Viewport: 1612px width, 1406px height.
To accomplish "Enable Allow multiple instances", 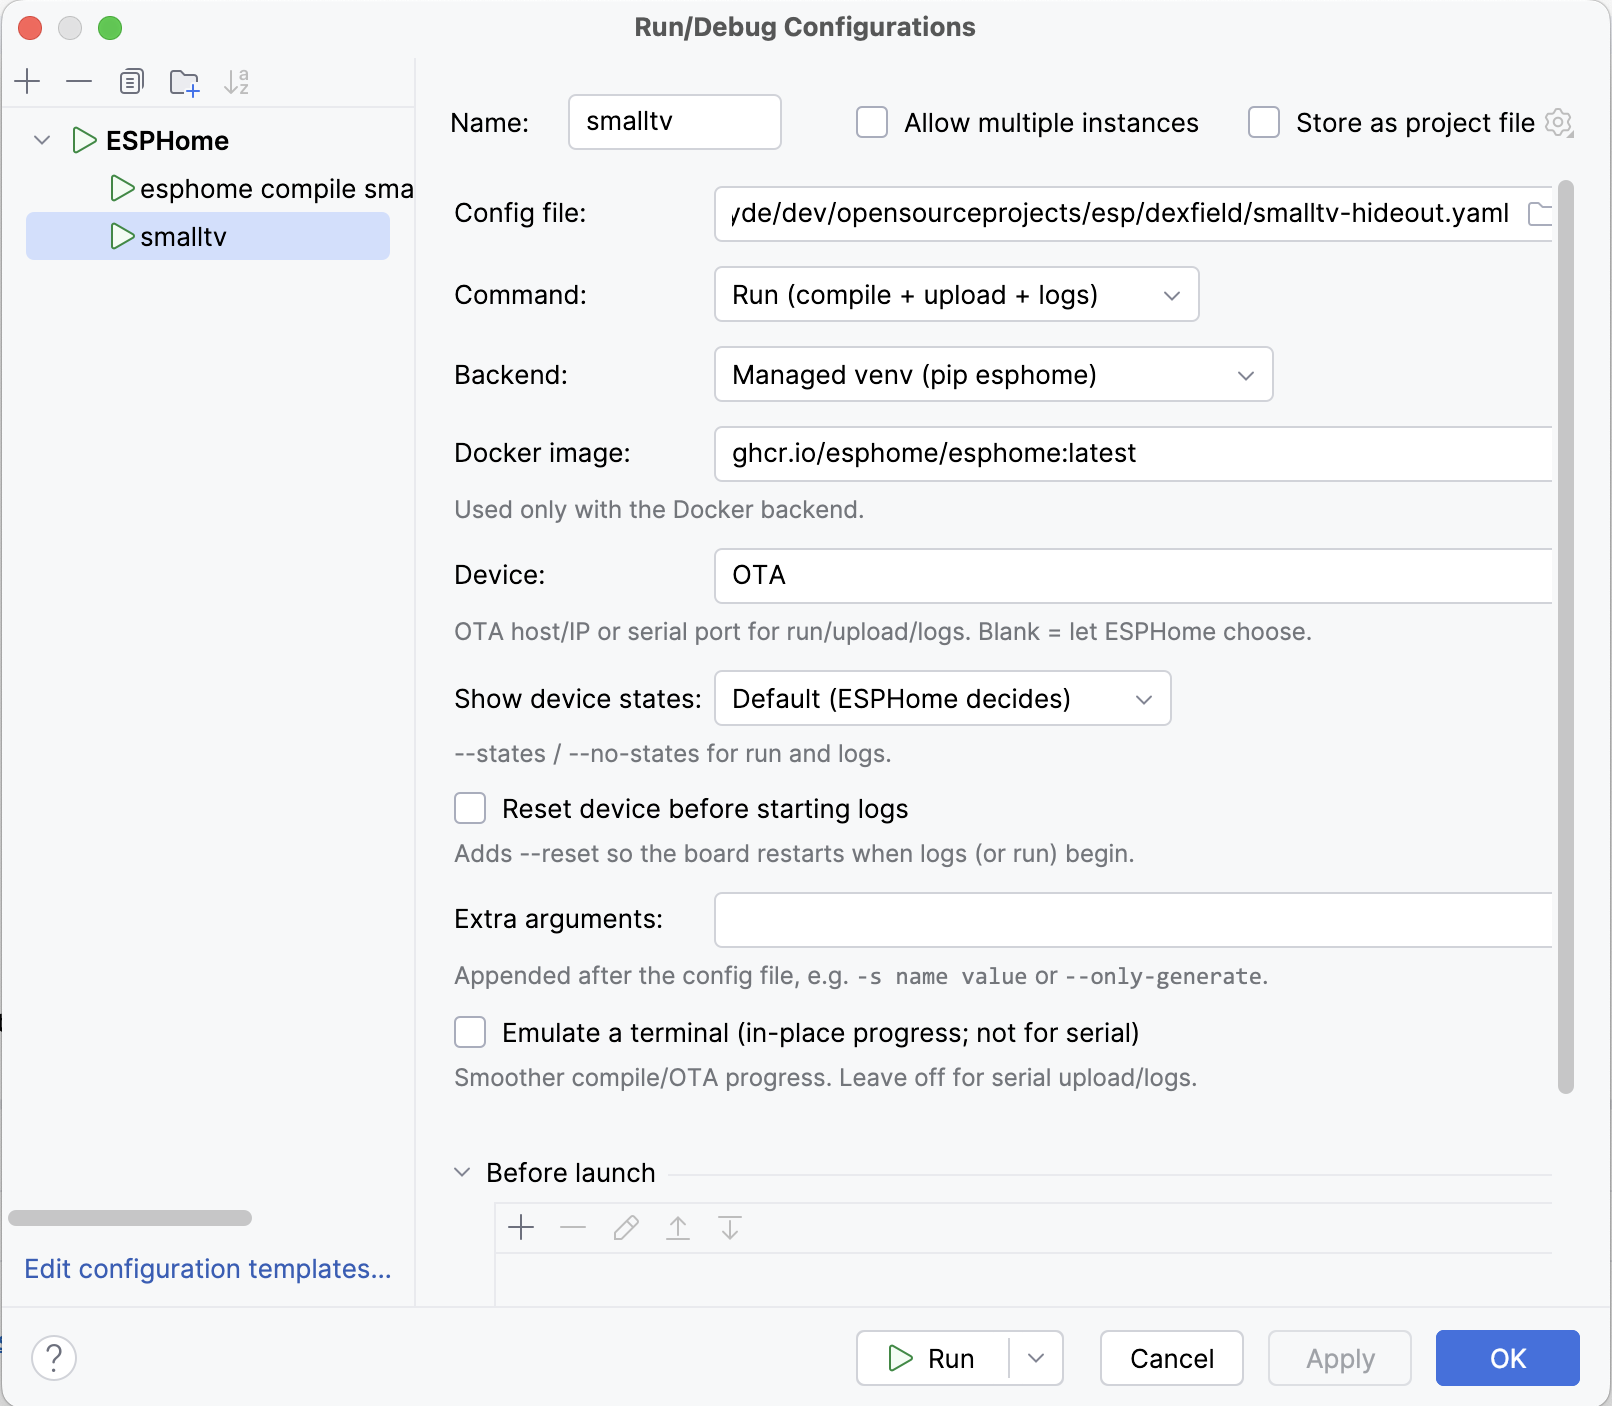I will pos(872,123).
